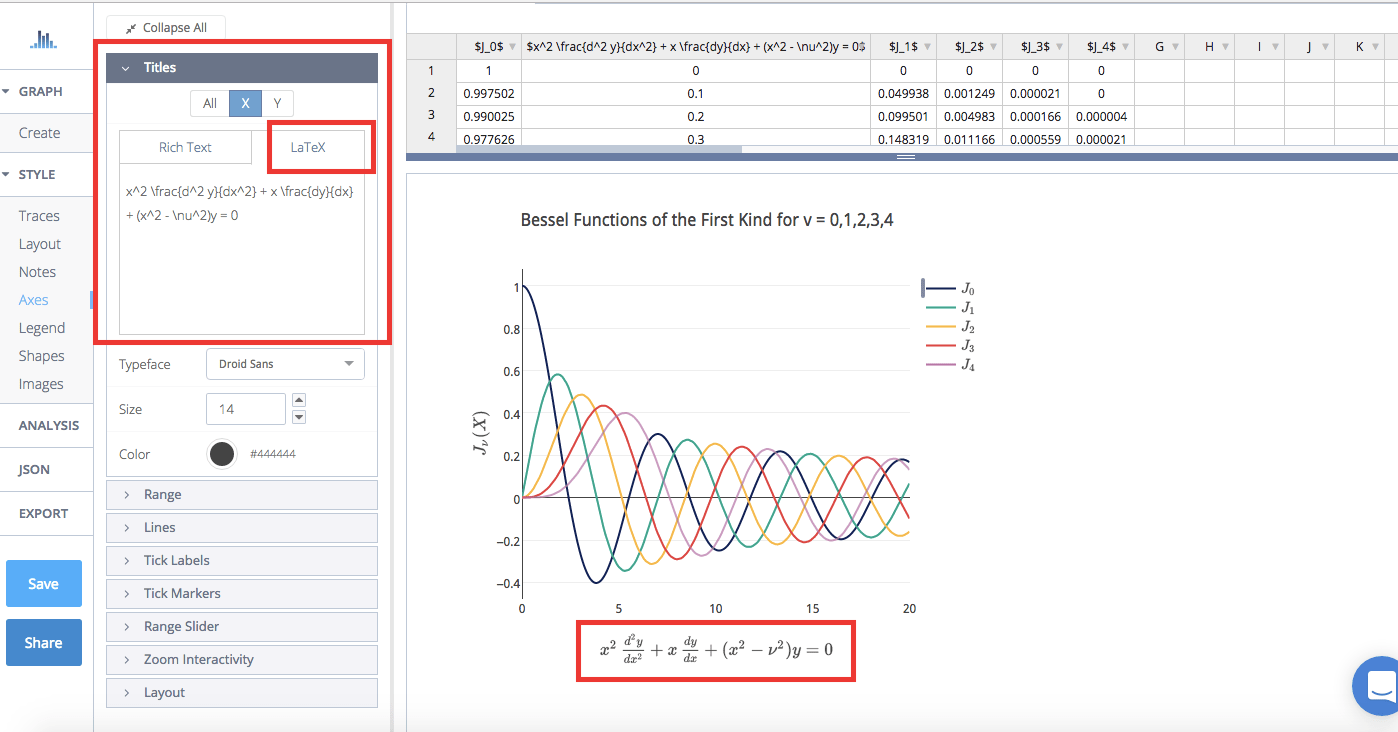Viewport: 1398px width, 732px height.
Task: Collapse the GRAPH sidebar section
Action: tap(33, 91)
